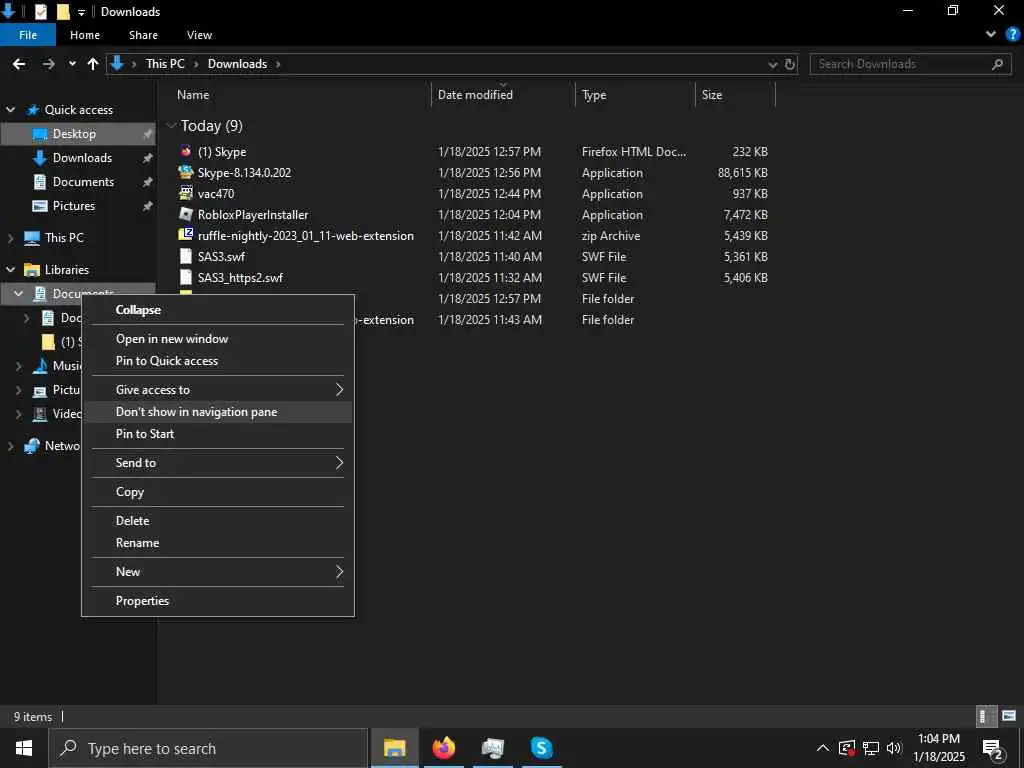This screenshot has height=768, width=1024.
Task: Switch to large icons view button
Action: pos(1009,716)
